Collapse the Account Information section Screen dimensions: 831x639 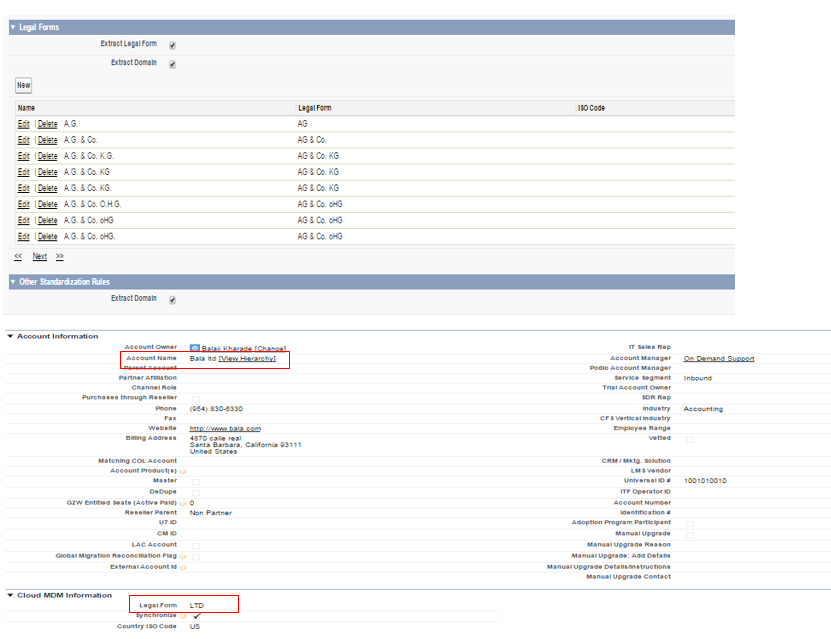point(10,337)
